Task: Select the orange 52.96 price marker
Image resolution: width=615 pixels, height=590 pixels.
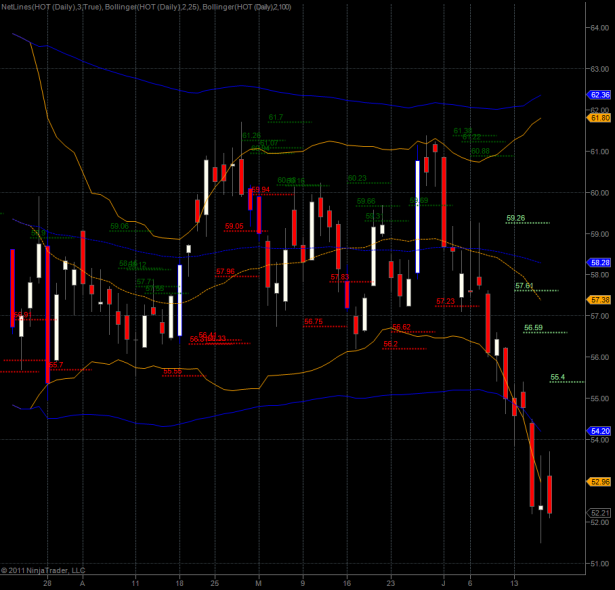Action: 600,482
